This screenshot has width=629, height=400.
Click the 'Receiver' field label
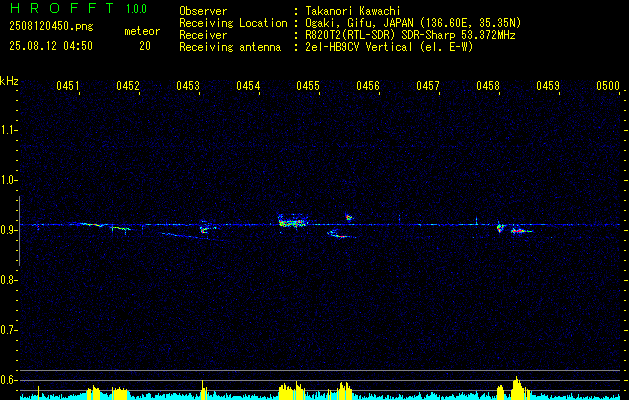(203, 35)
